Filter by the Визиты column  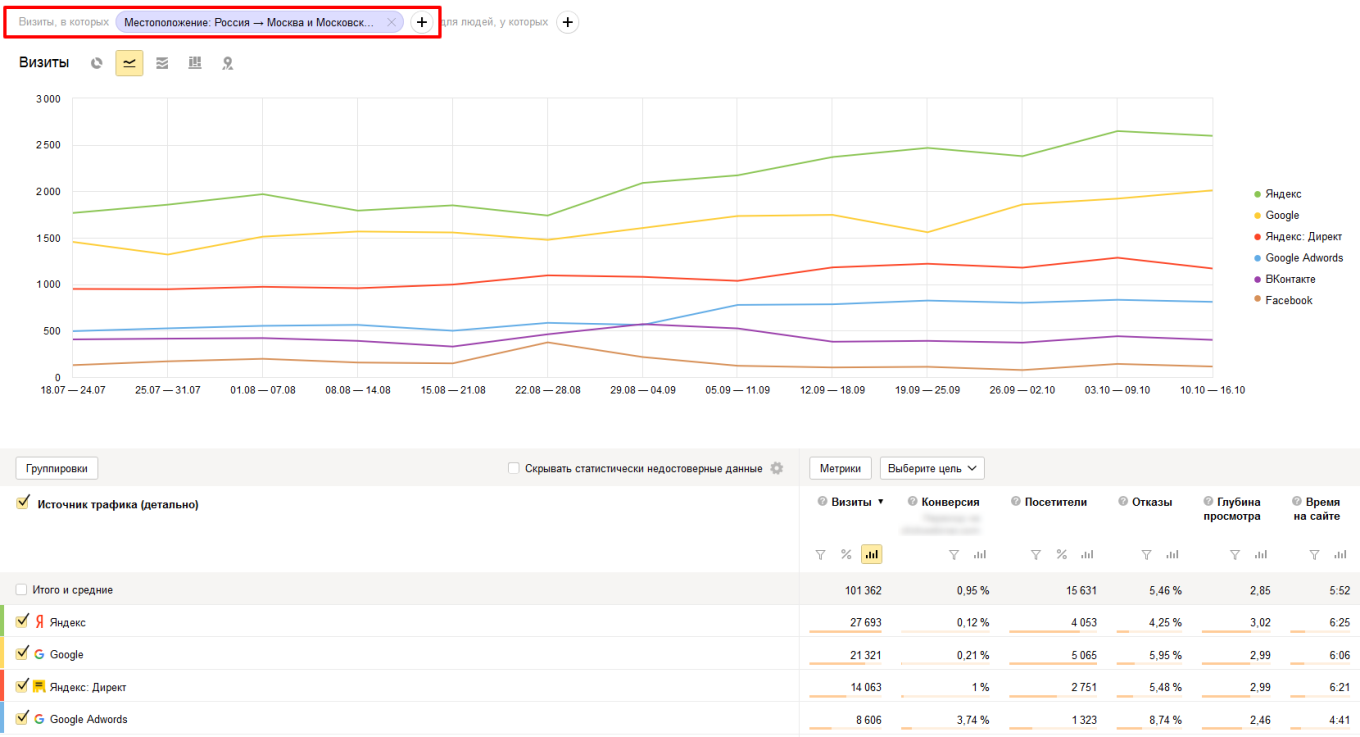click(821, 554)
